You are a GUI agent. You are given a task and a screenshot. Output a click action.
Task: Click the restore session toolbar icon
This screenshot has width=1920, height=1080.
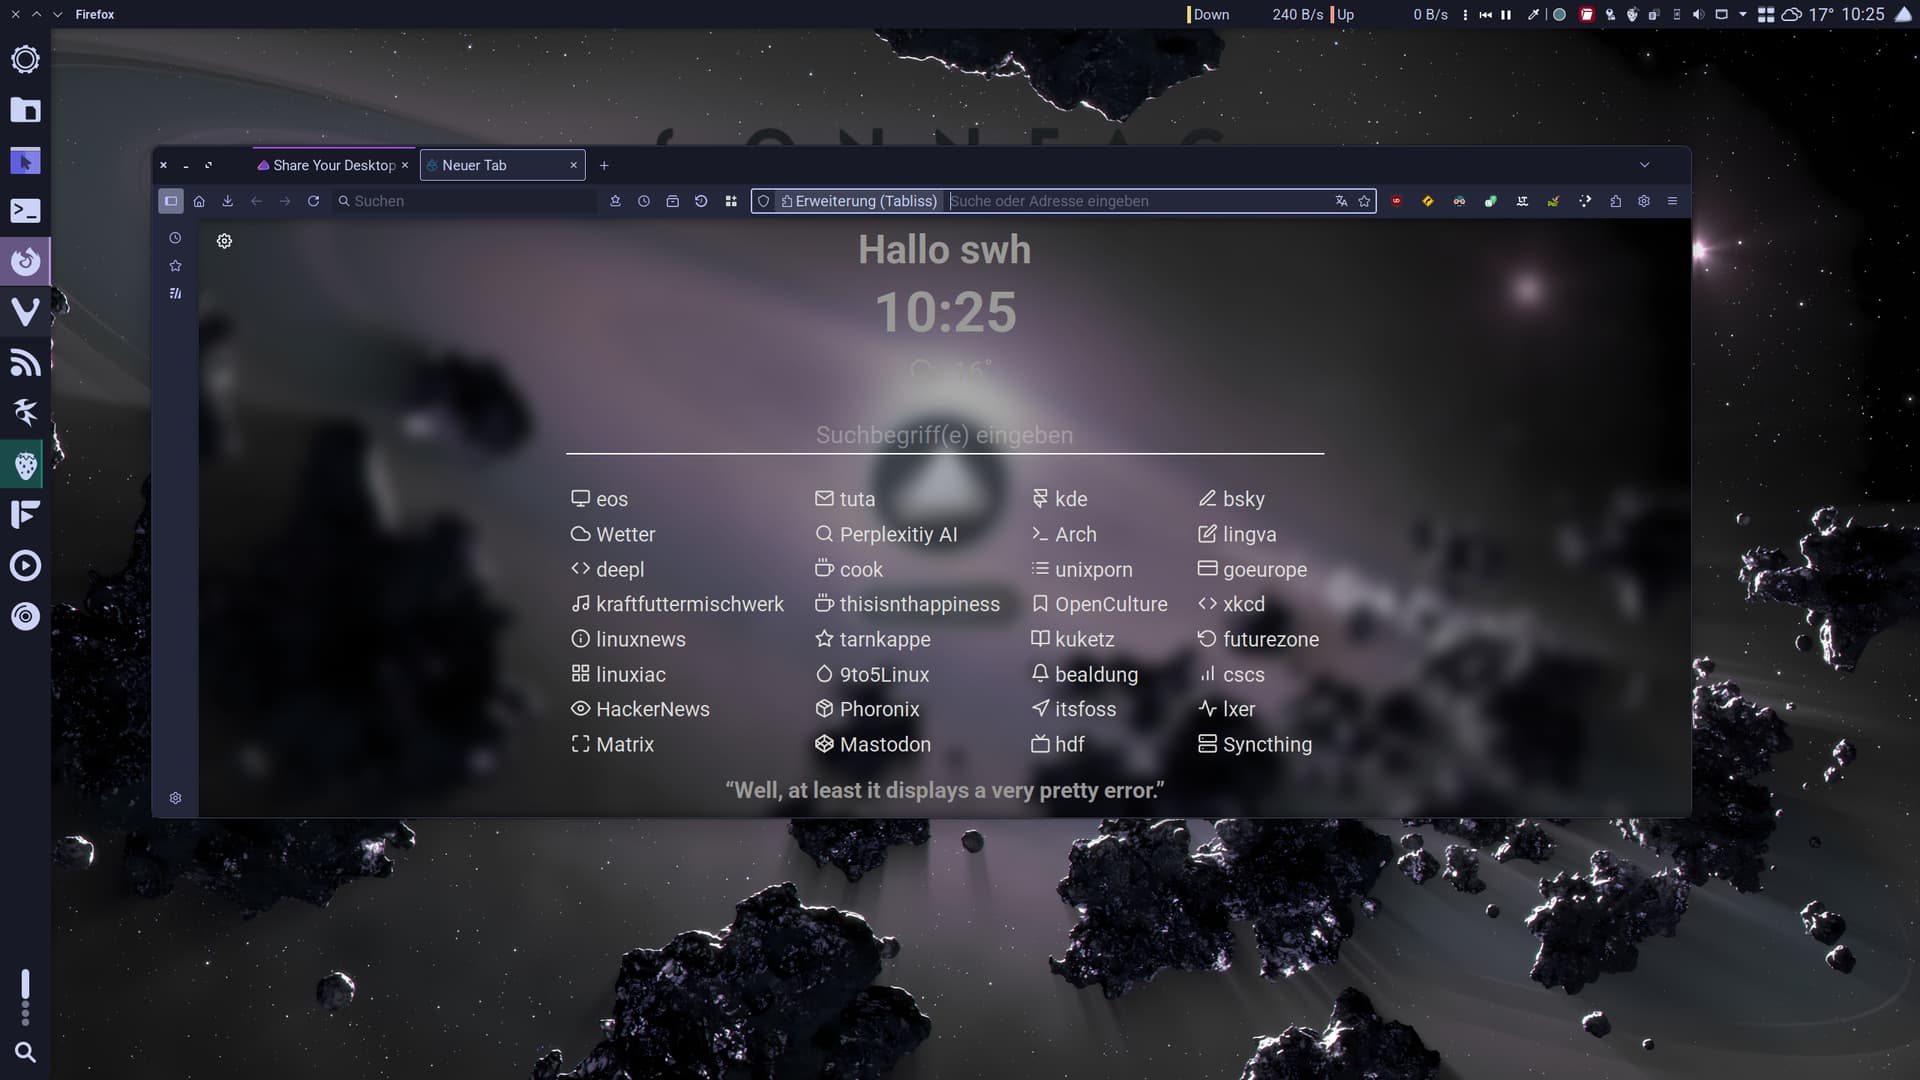point(701,201)
